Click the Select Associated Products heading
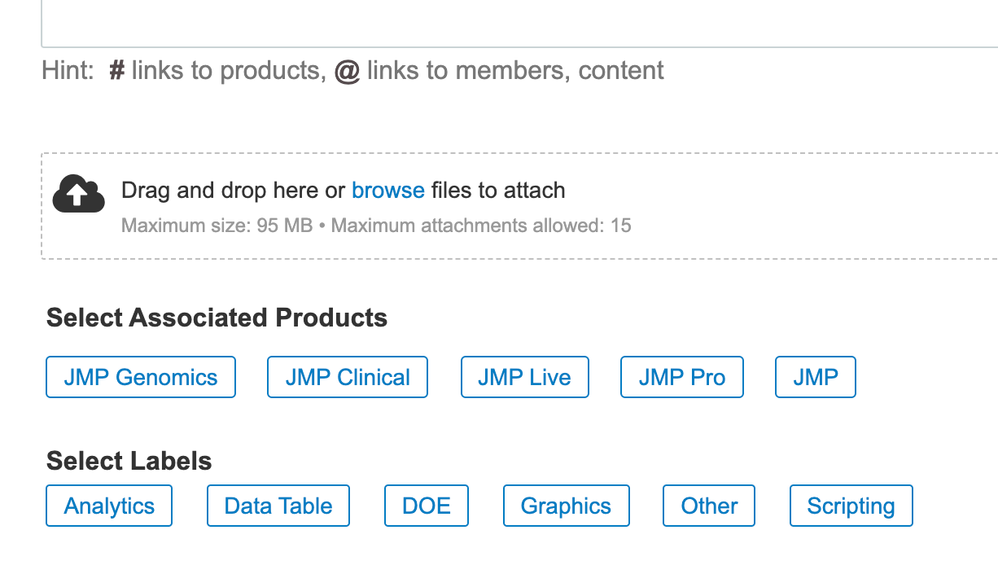Screen dimensions: 998x583 tap(216, 317)
